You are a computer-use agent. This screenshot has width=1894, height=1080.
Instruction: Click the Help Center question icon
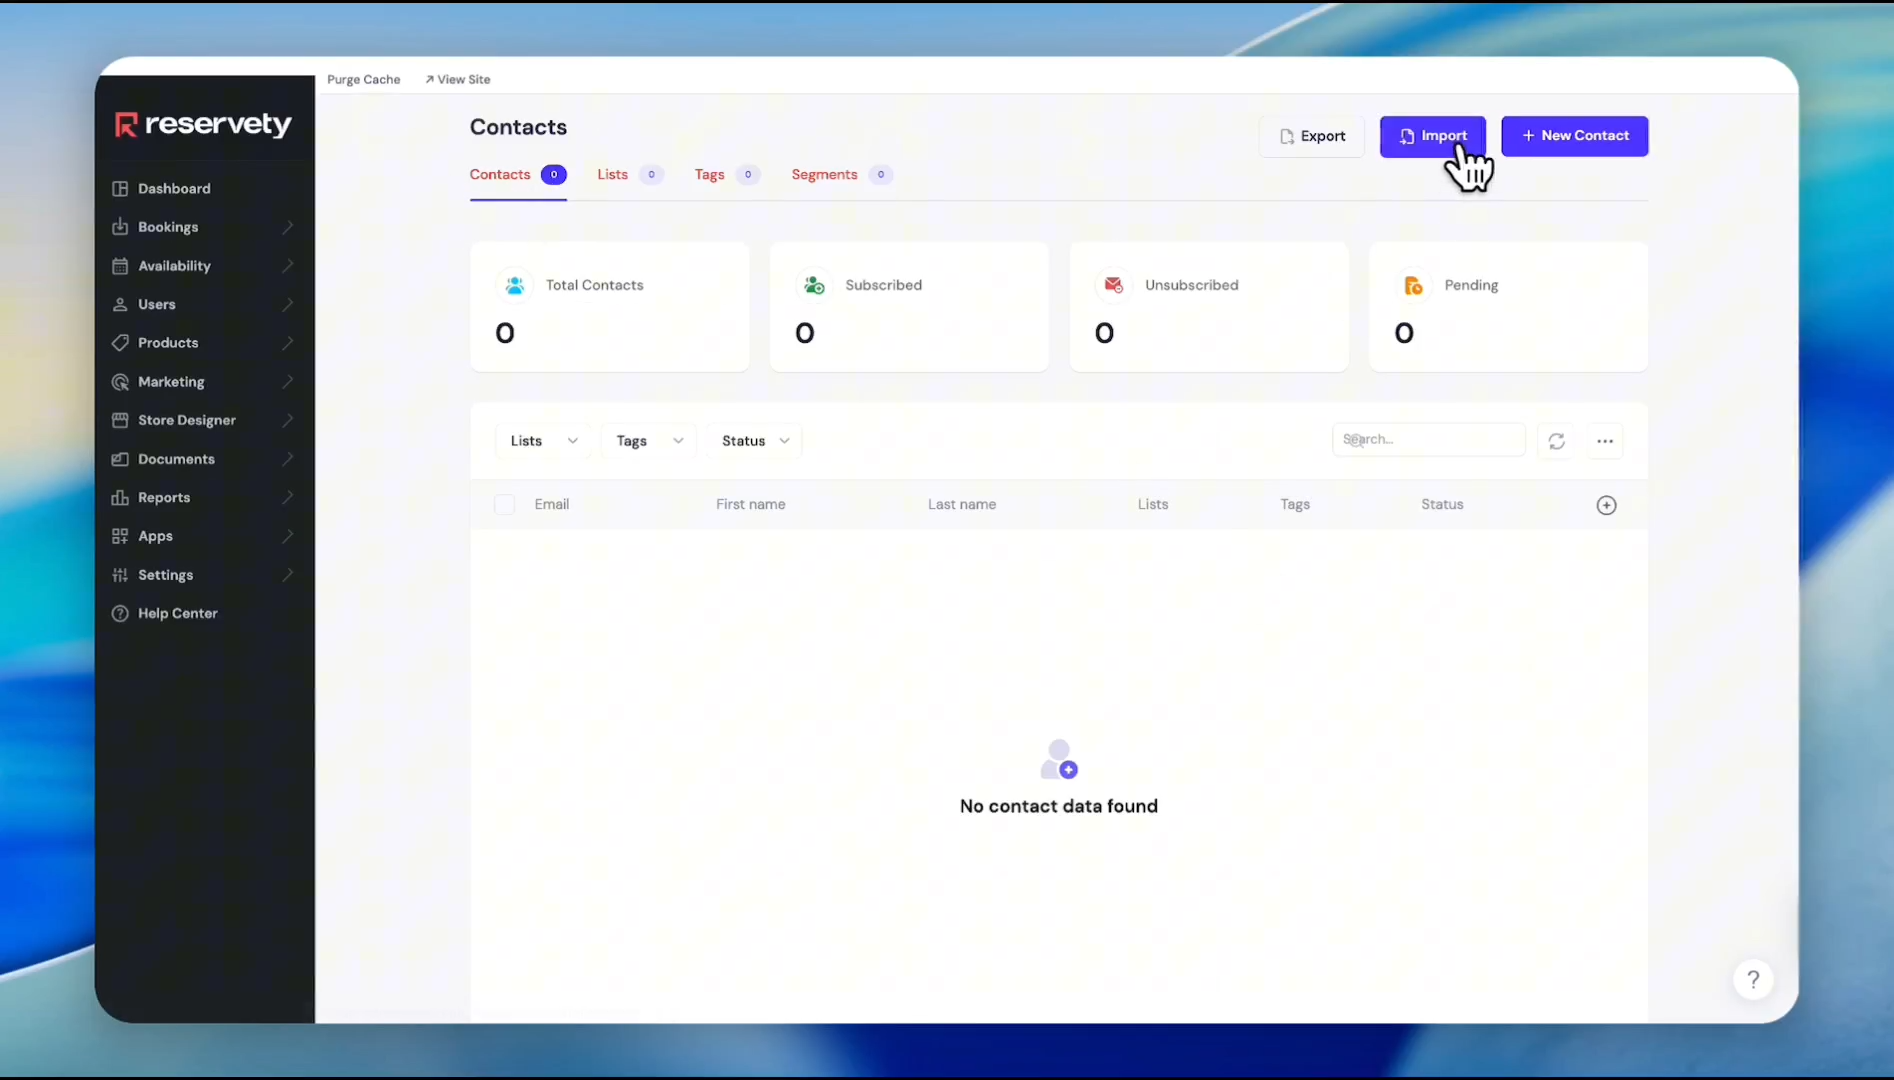click(120, 613)
